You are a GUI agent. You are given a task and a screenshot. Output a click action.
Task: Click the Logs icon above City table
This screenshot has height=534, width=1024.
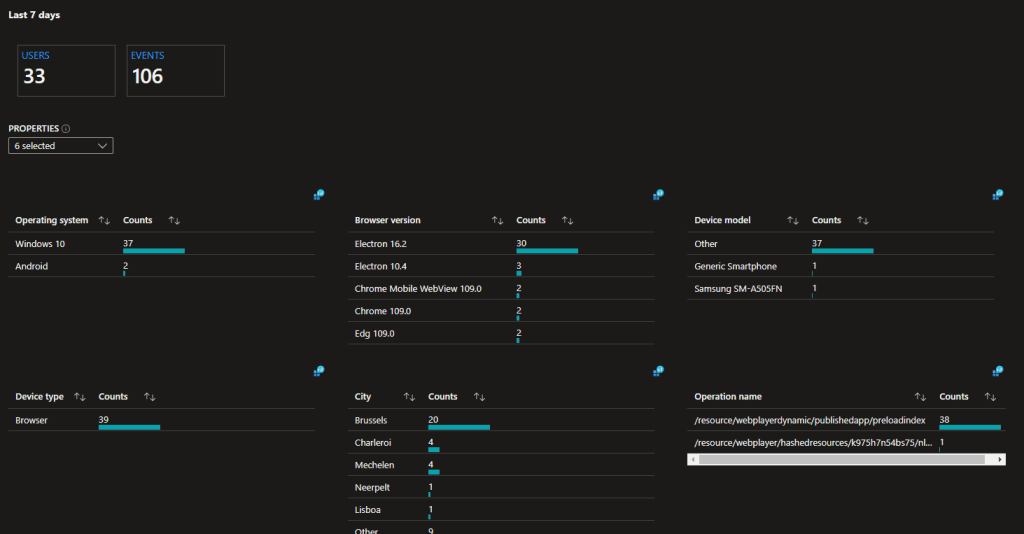(658, 371)
